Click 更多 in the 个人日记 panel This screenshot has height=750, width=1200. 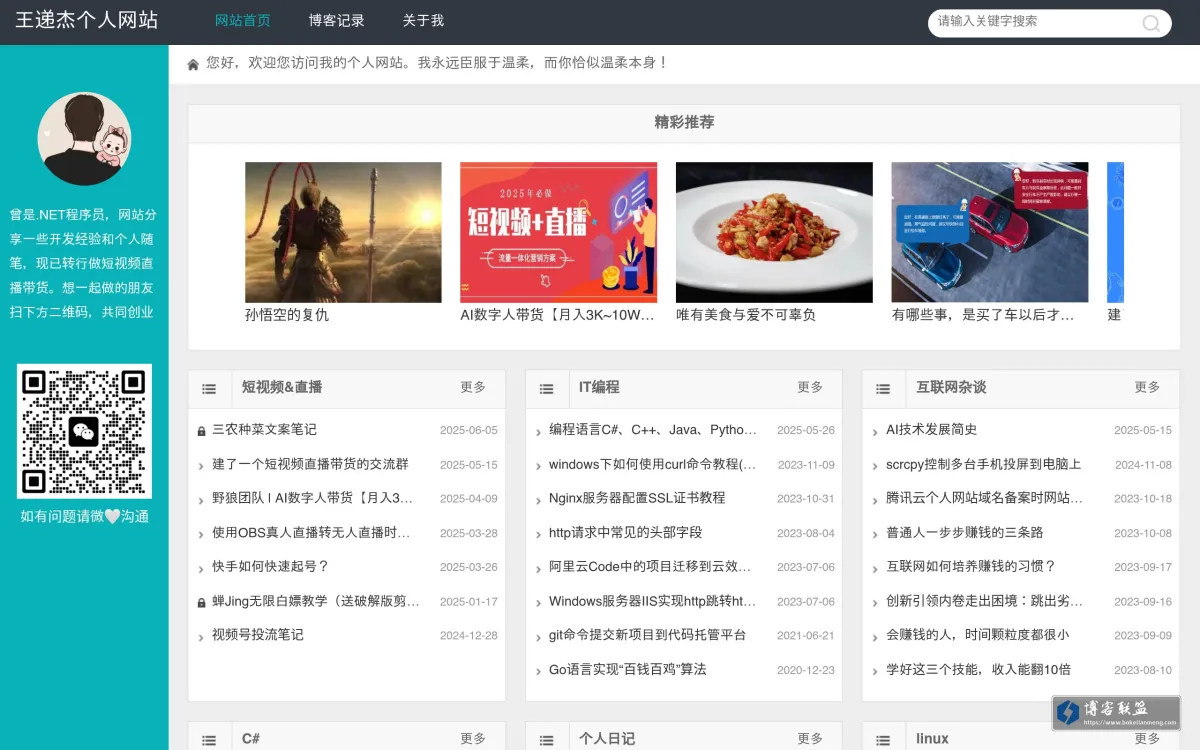point(810,739)
